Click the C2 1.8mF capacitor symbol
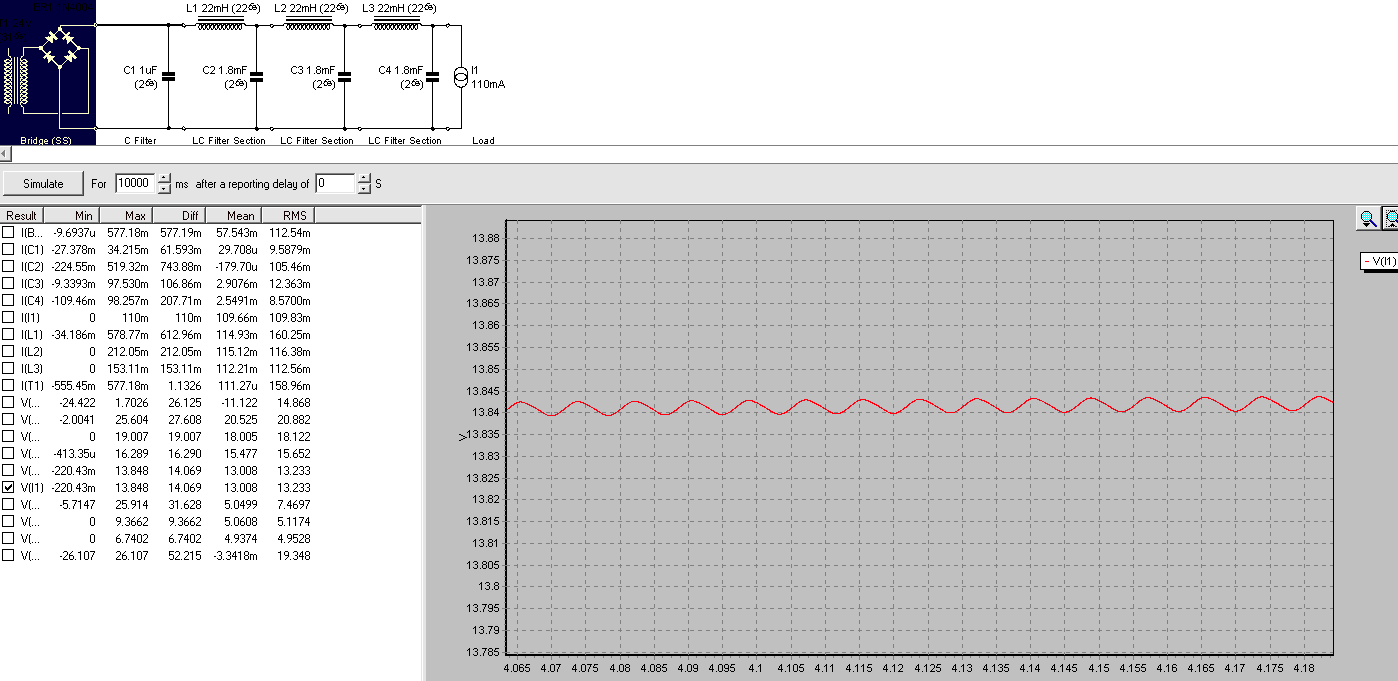 click(x=256, y=76)
